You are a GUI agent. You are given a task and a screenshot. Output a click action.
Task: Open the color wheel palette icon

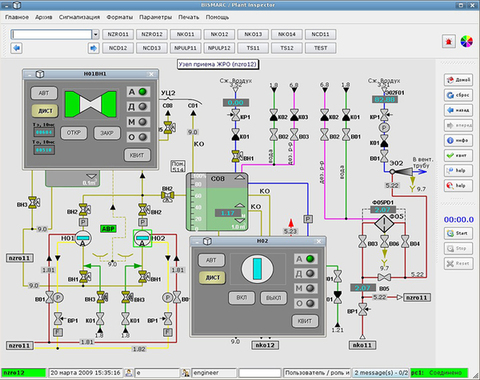pyautogui.click(x=466, y=42)
